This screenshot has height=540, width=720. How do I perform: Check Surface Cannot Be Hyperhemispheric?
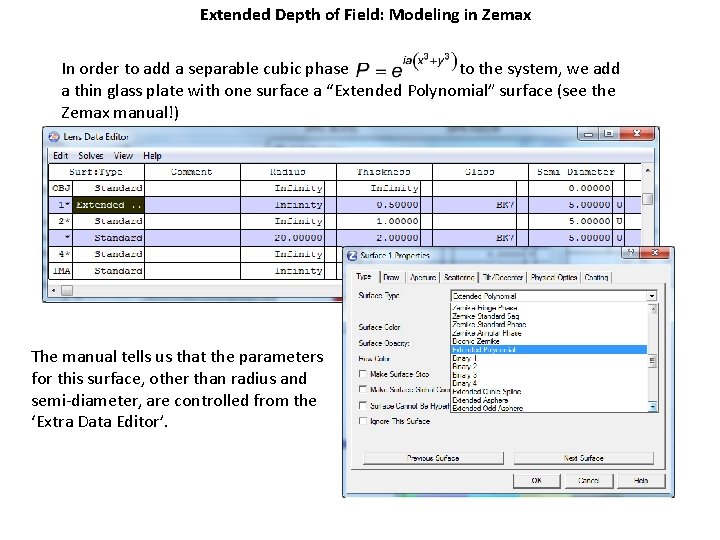pyautogui.click(x=363, y=405)
